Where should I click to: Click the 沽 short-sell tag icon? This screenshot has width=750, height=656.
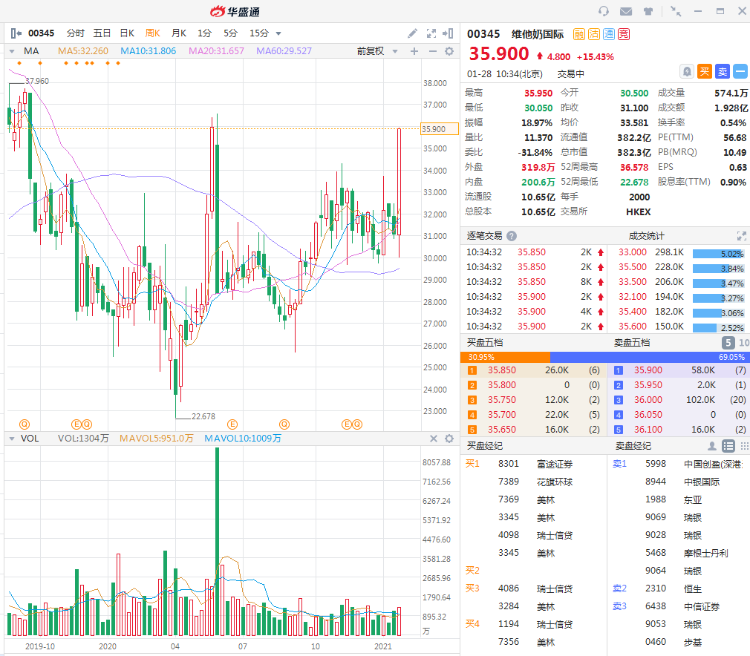(594, 34)
